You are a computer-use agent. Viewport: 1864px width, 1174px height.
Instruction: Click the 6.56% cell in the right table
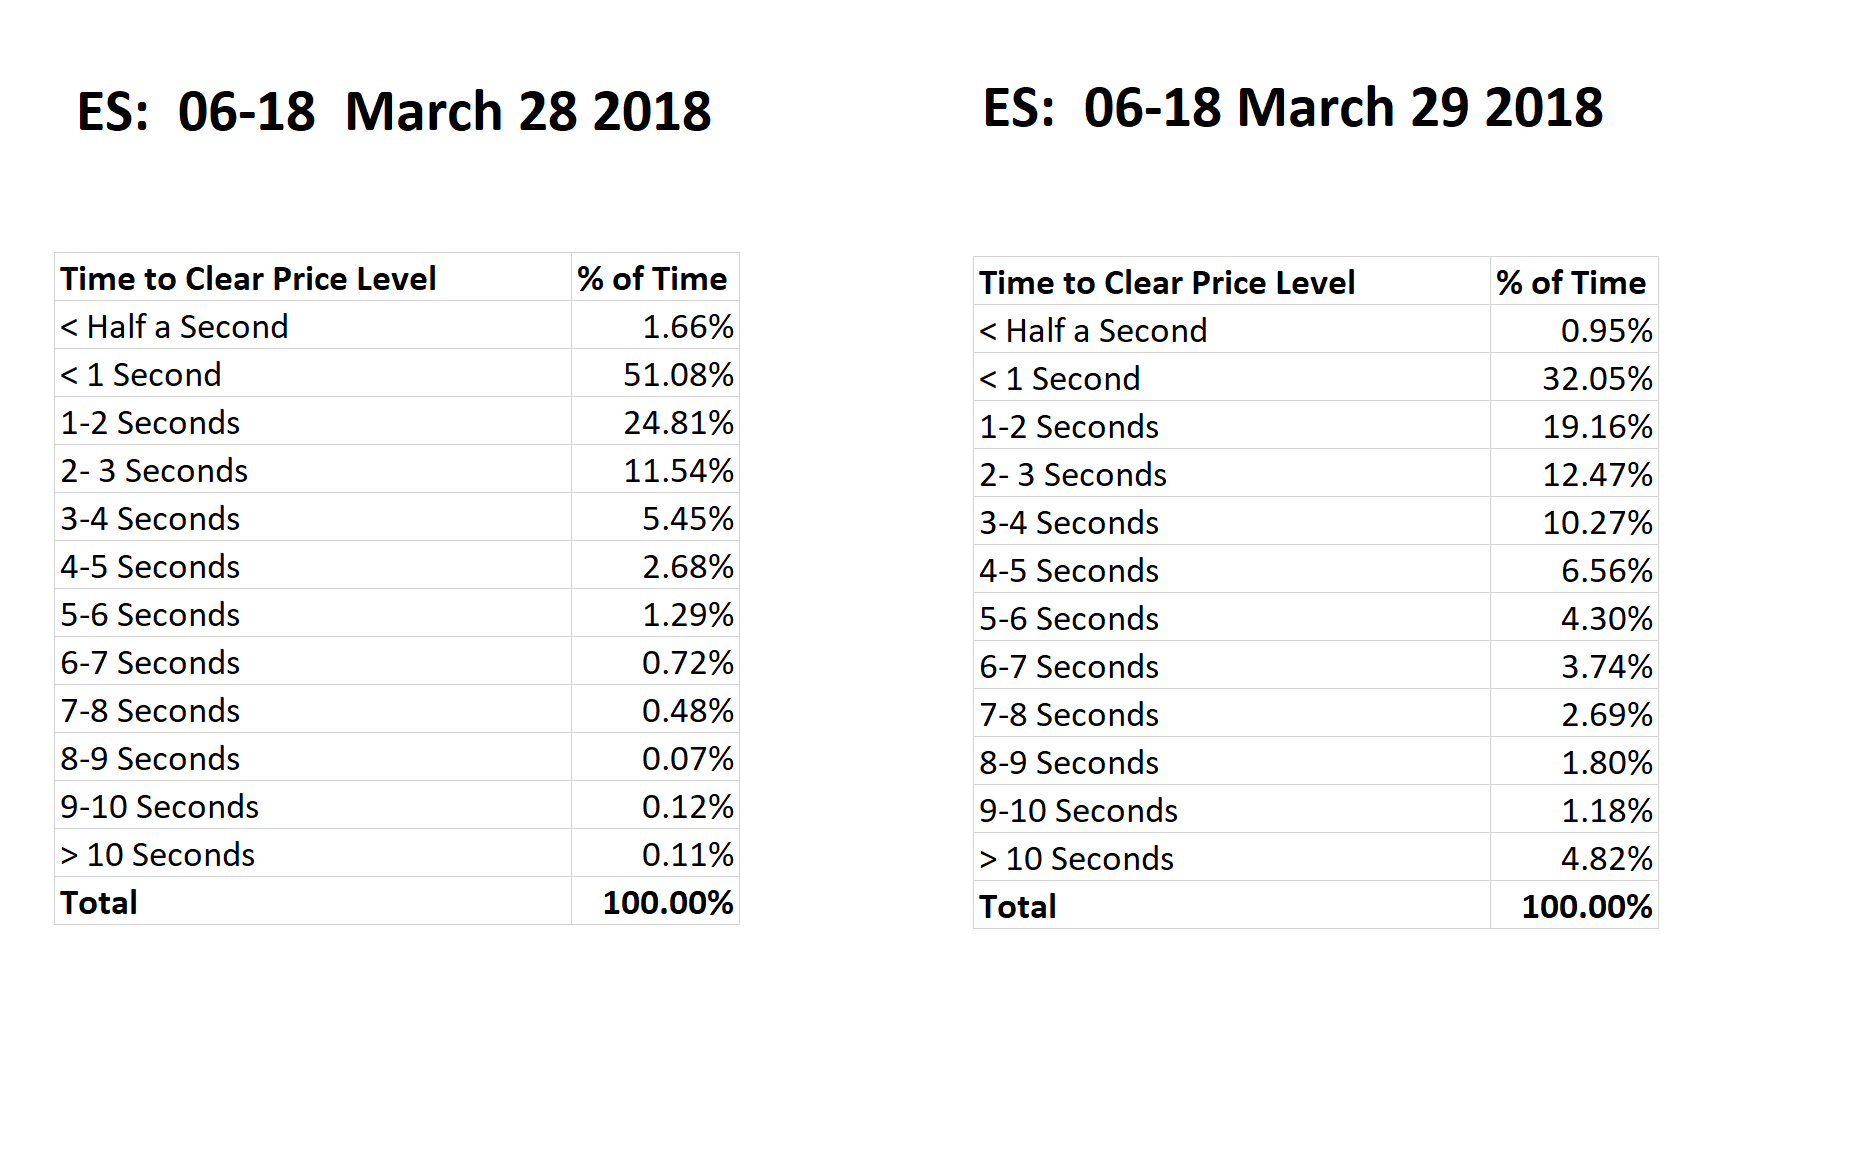[x=1574, y=570]
